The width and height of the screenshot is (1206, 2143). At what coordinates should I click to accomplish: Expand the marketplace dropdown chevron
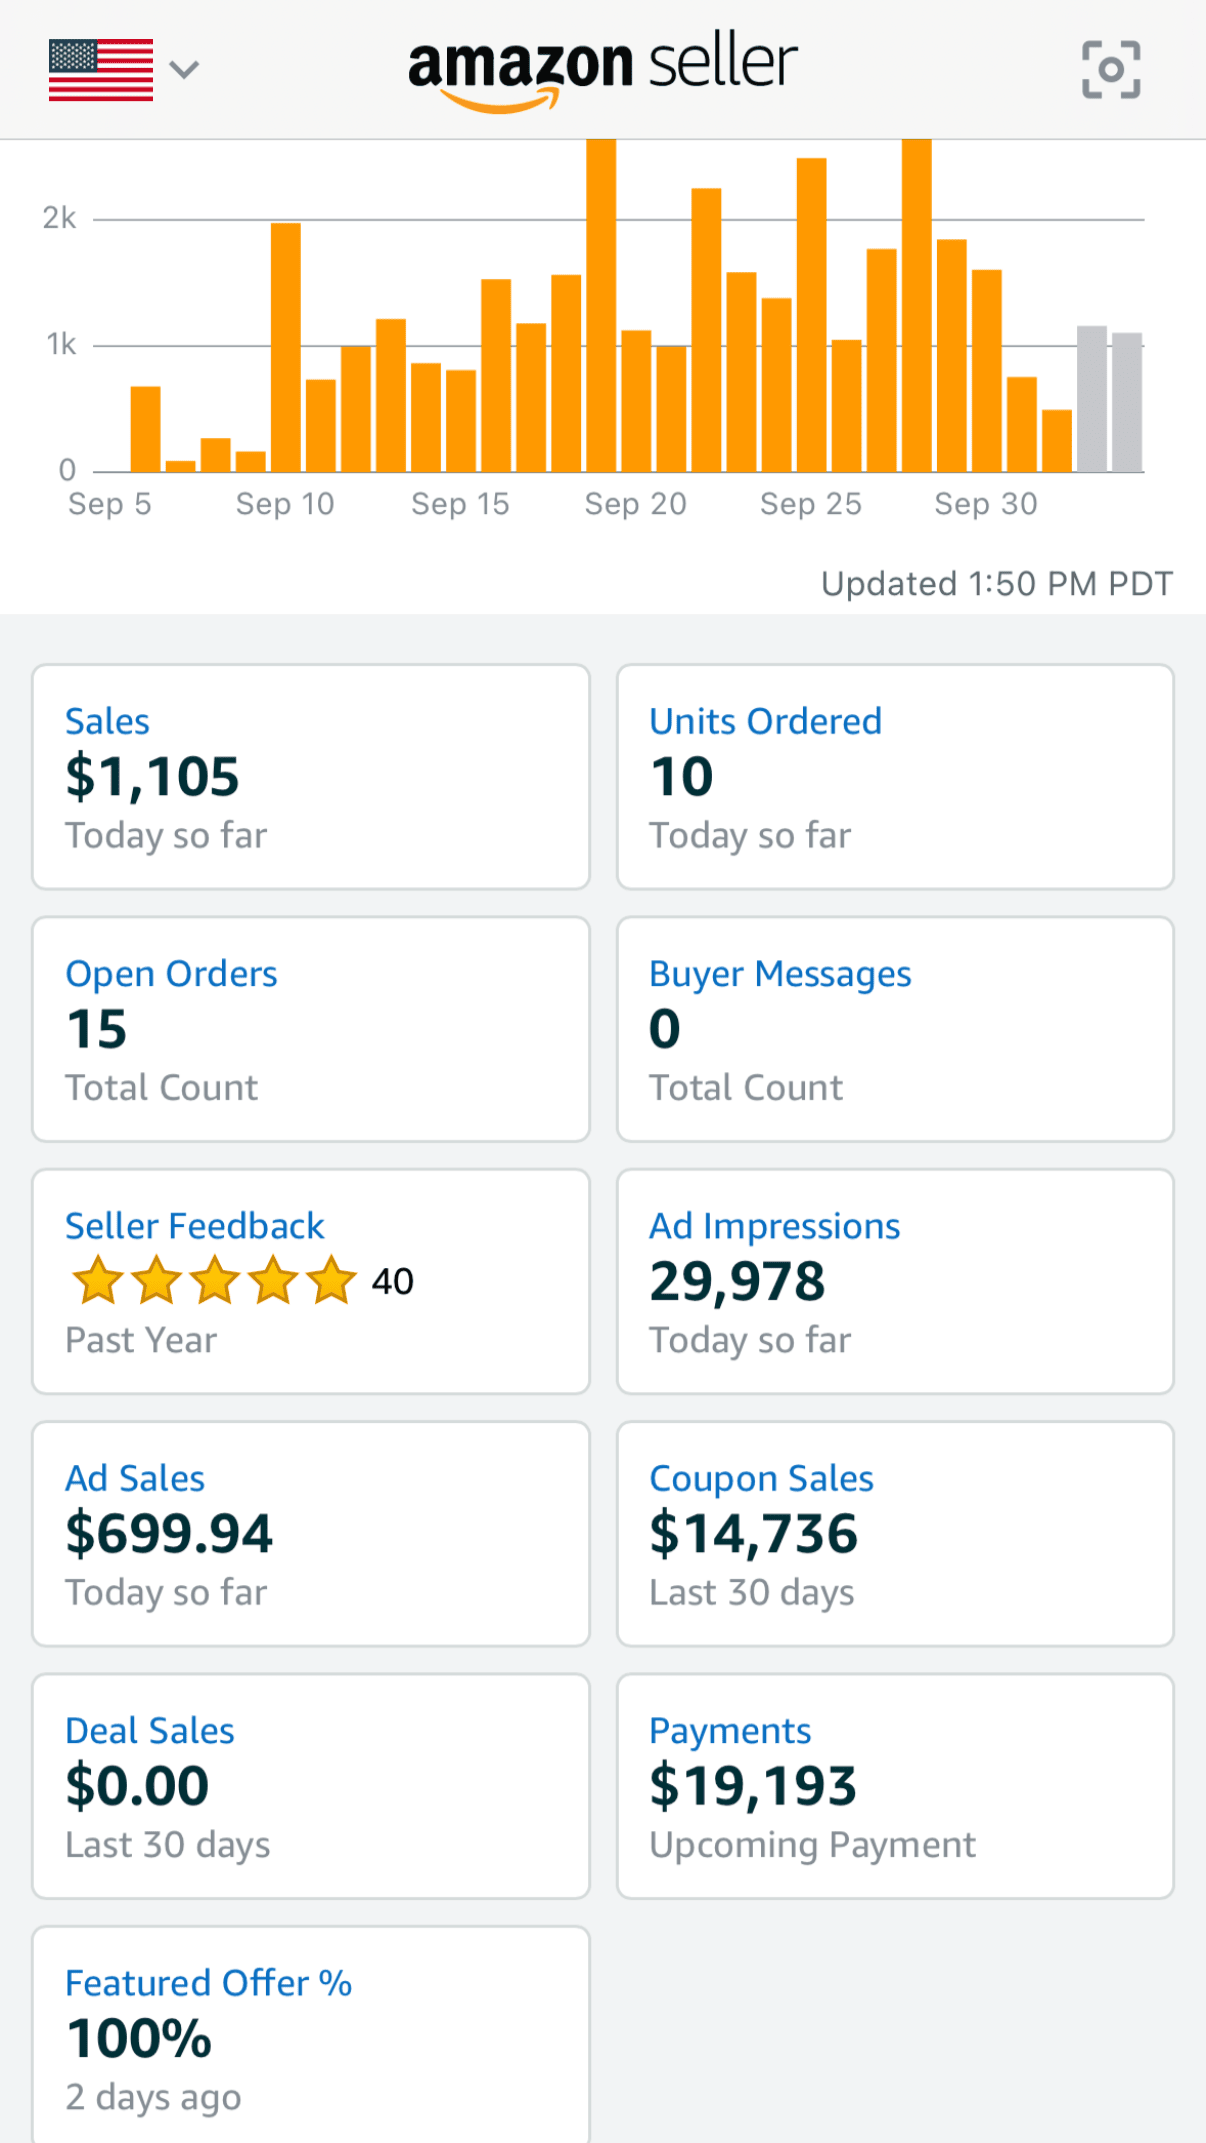pos(184,70)
